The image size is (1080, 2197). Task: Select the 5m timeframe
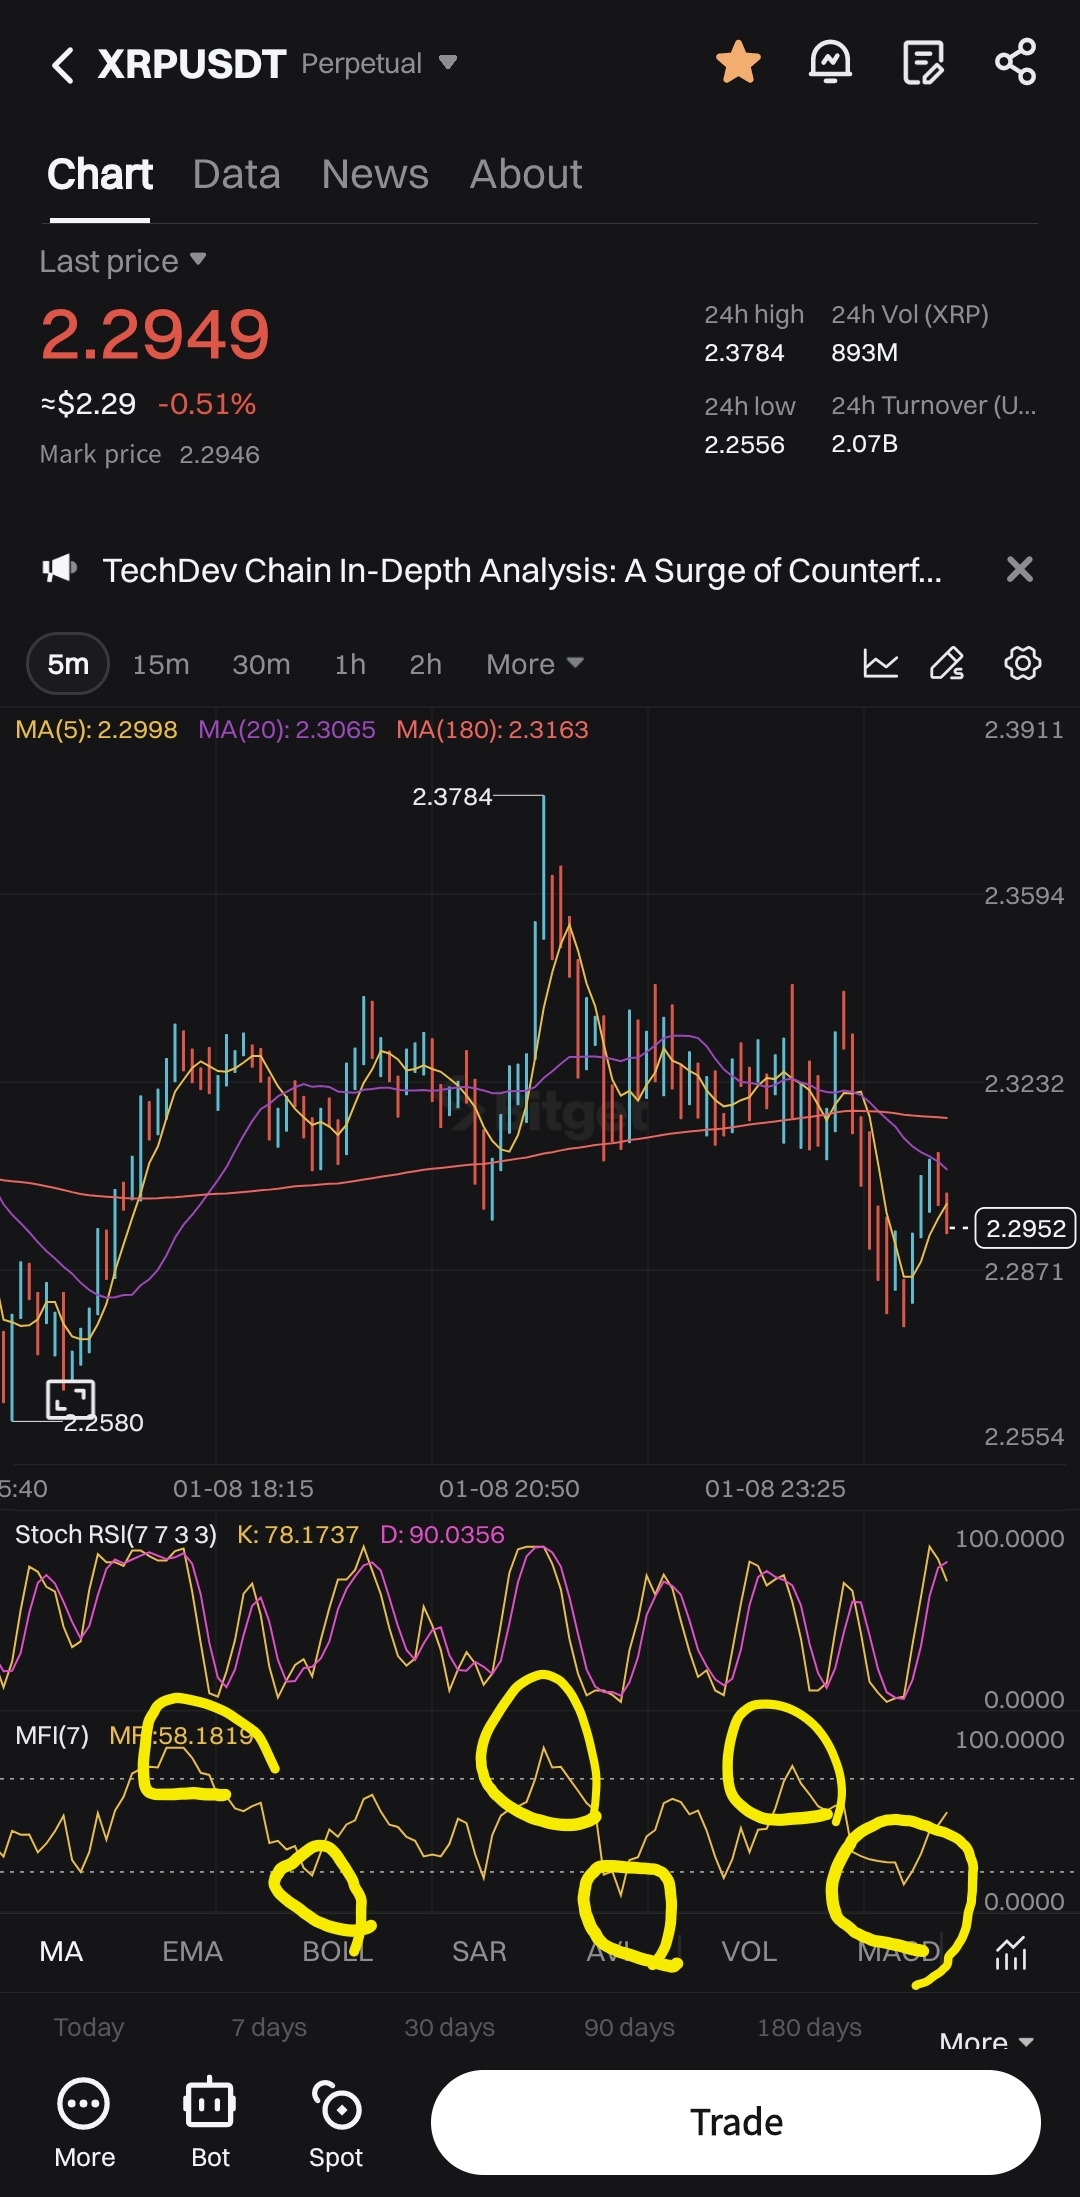68,664
